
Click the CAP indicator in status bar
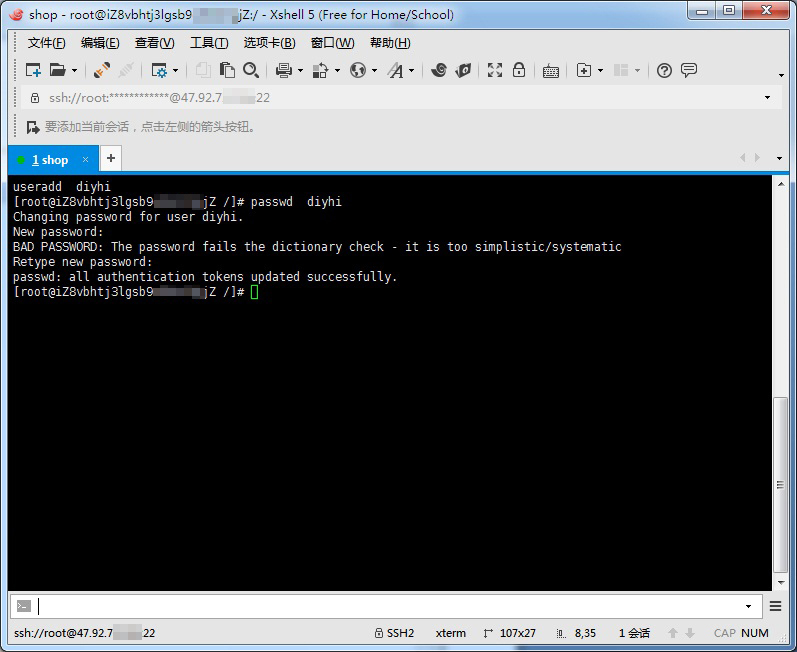[x=724, y=633]
